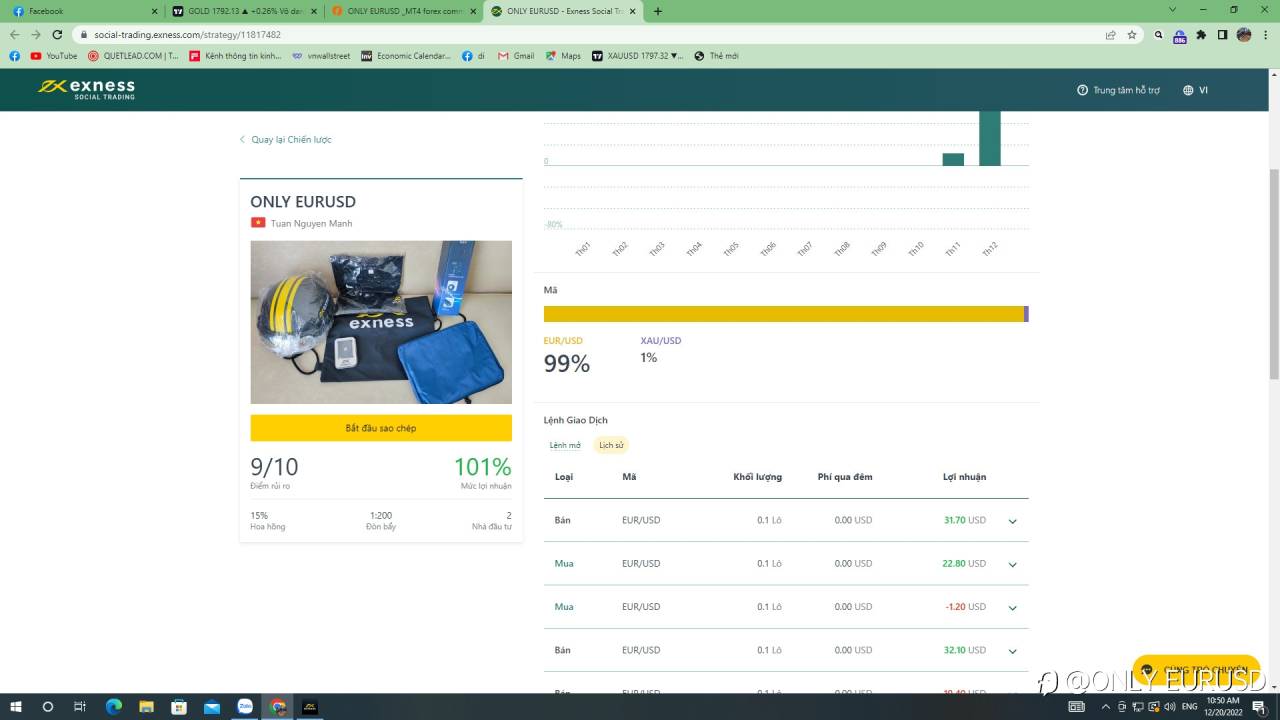Image resolution: width=1280 pixels, height=720 pixels.
Task: Click the yellow EUR/USD allocation bar
Action: [784, 314]
